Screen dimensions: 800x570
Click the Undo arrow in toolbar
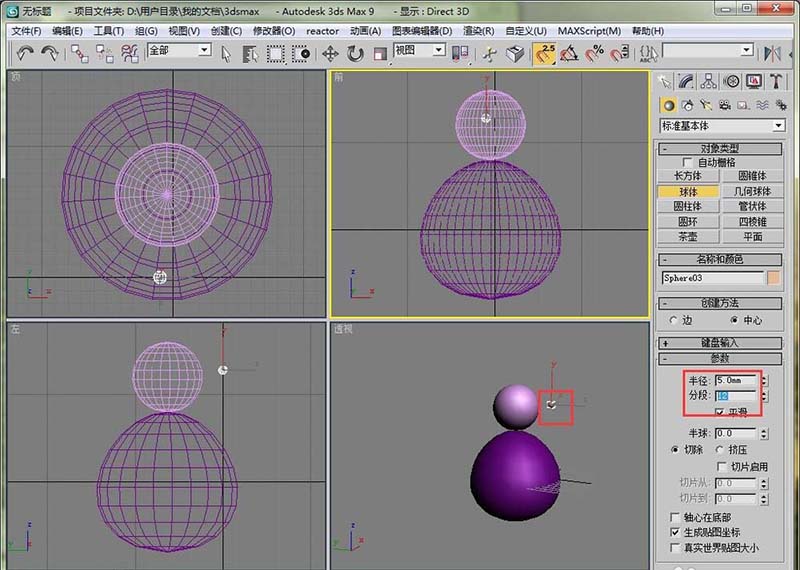[25, 53]
